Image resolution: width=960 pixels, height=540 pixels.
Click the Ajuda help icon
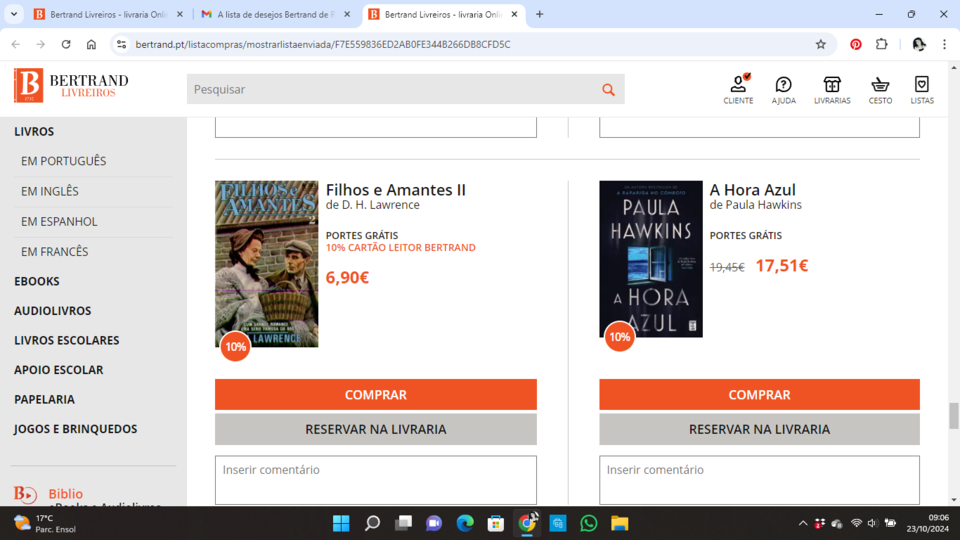tap(783, 88)
